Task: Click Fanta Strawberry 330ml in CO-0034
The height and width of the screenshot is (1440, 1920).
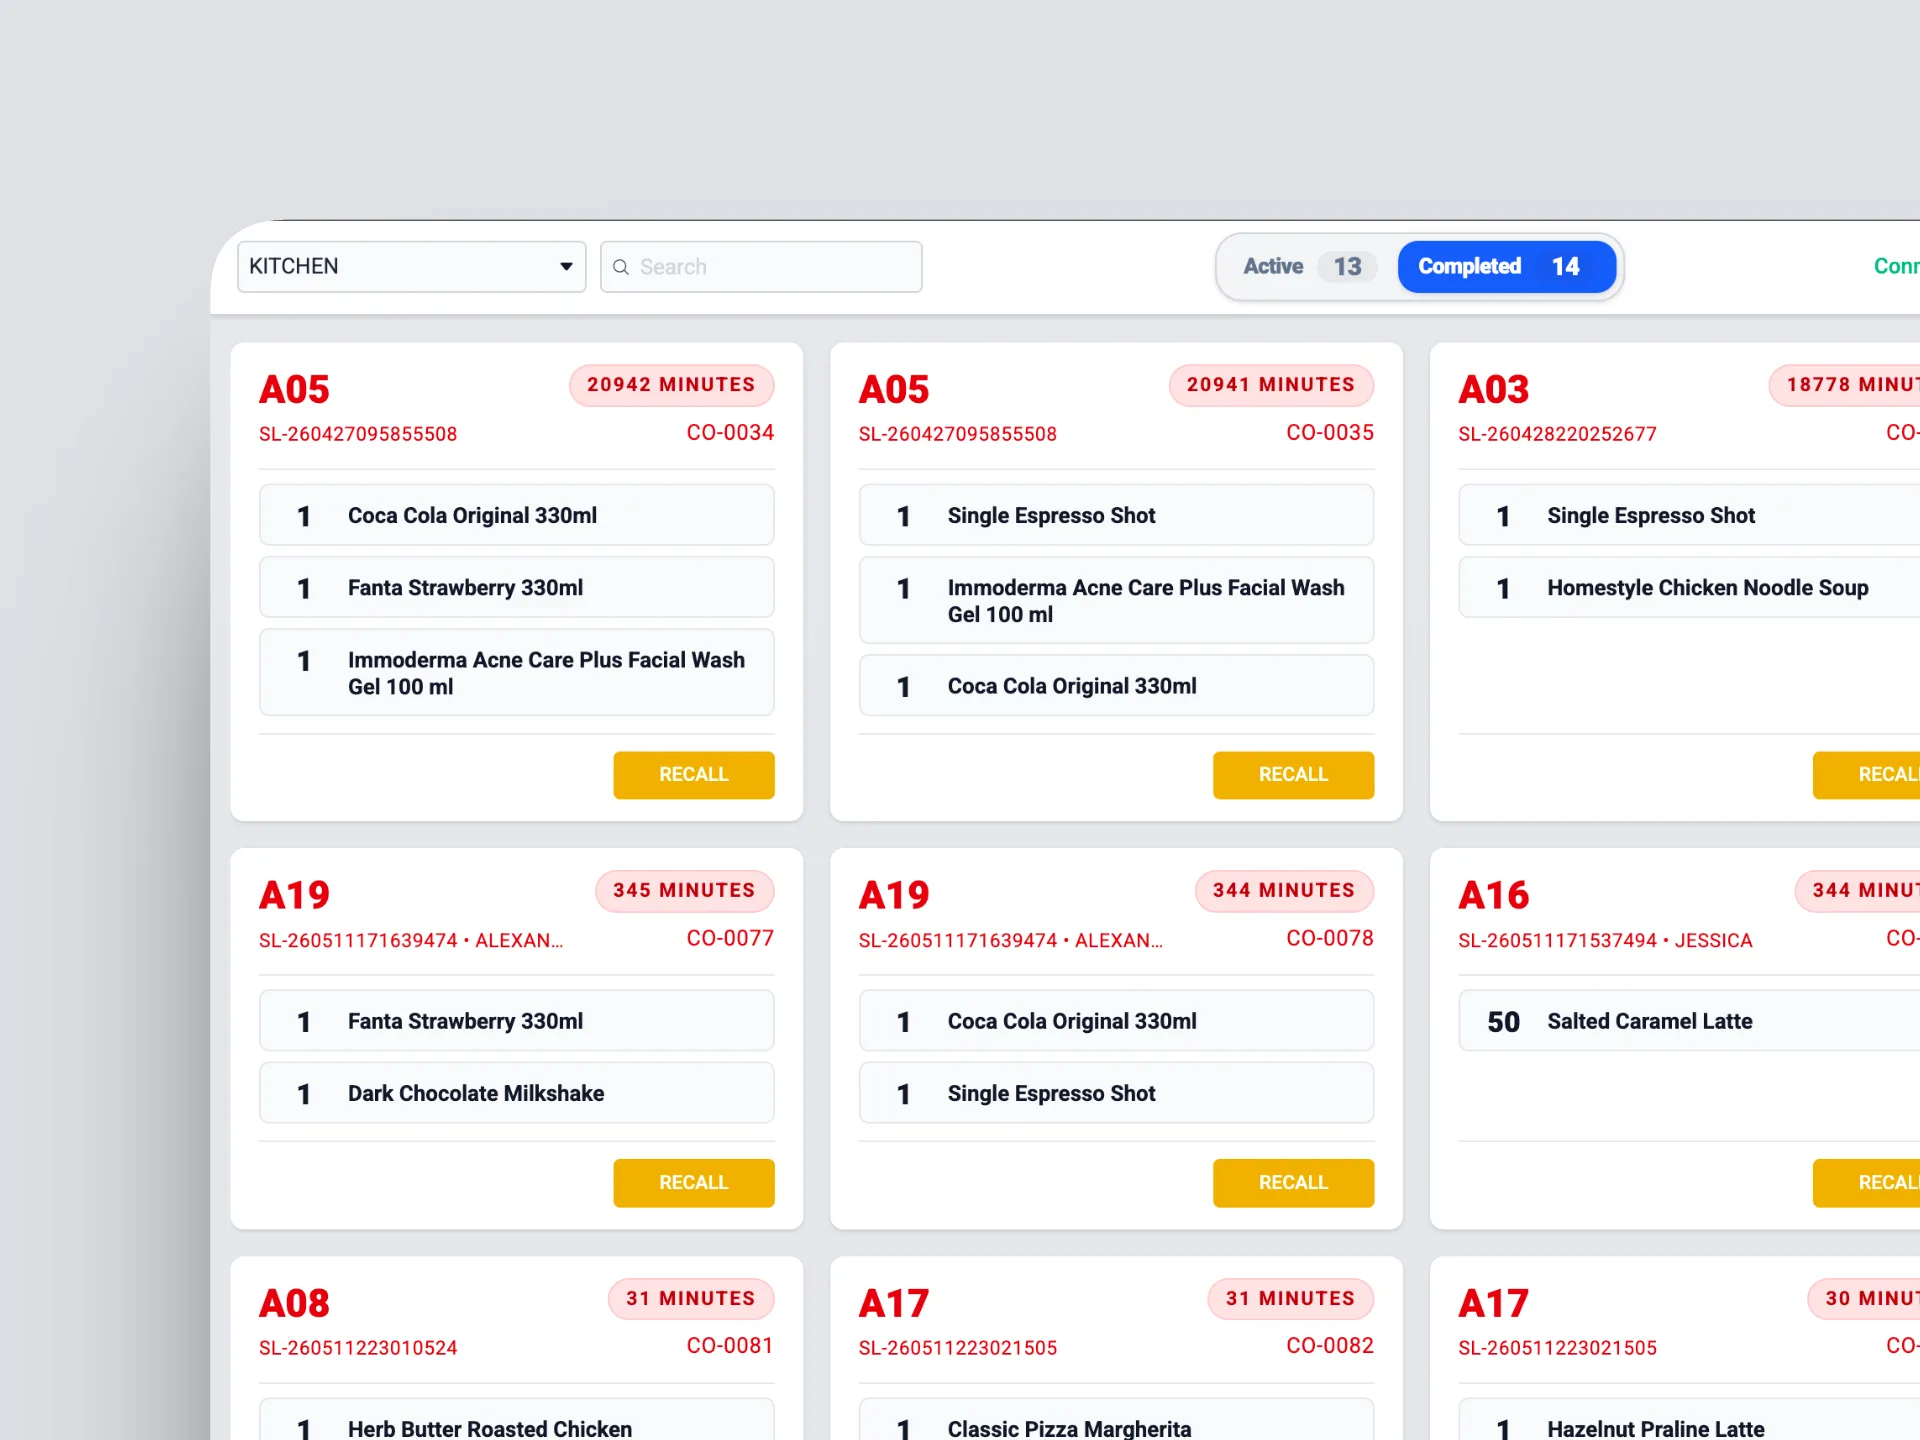Action: tap(517, 588)
